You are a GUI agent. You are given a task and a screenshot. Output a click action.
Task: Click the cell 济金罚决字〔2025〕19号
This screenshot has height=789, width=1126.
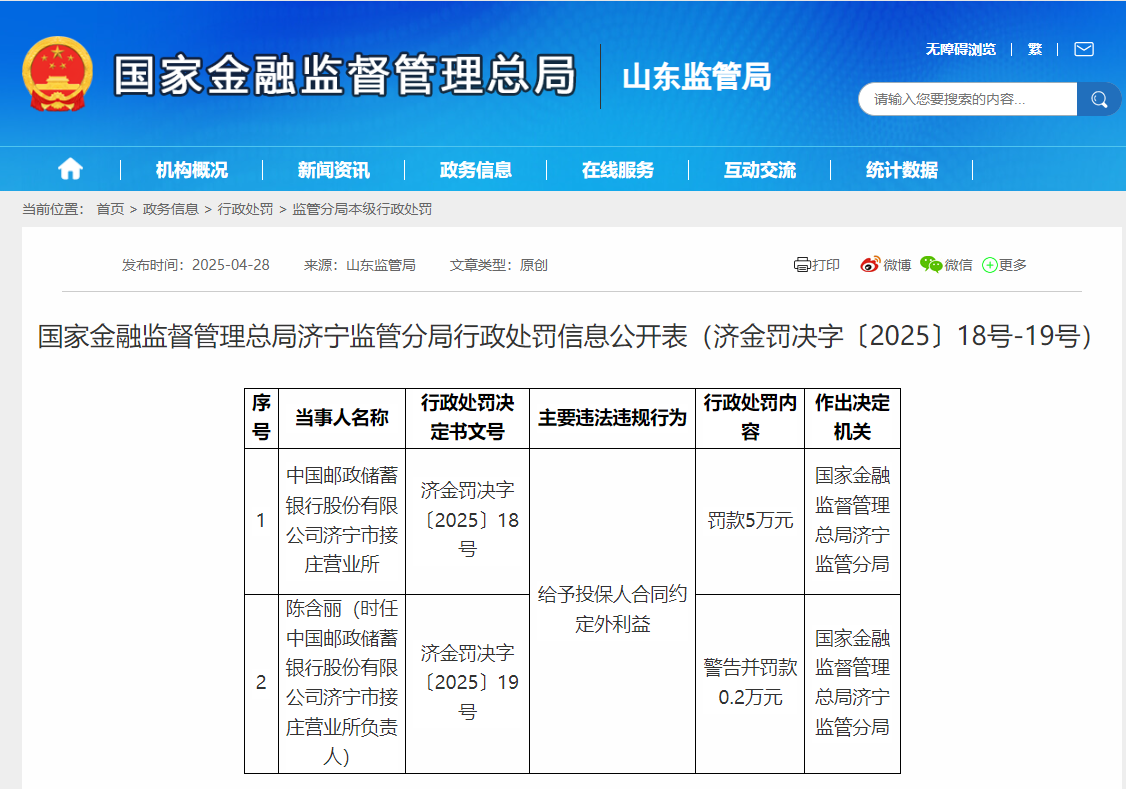(467, 683)
